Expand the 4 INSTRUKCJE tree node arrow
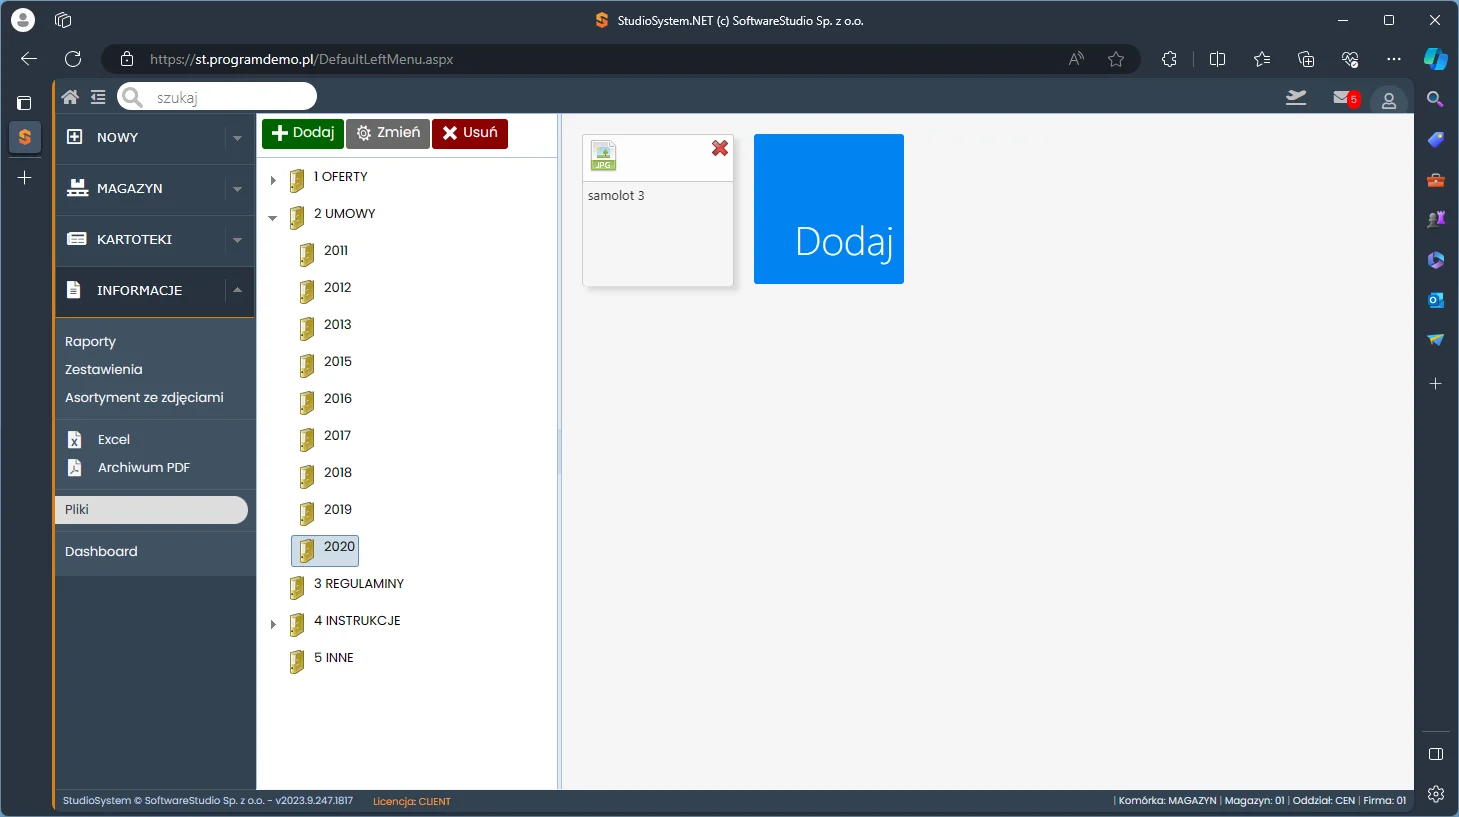The height and width of the screenshot is (817, 1459). (273, 624)
